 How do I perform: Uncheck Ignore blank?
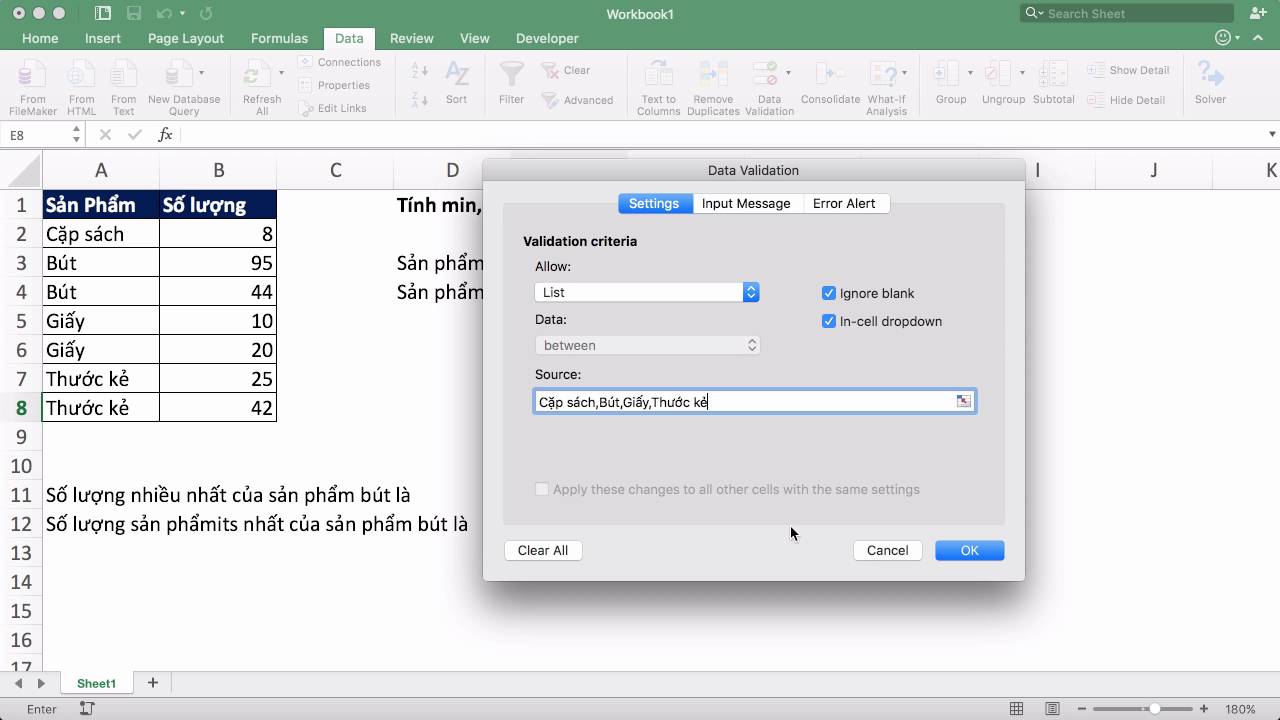tap(829, 293)
